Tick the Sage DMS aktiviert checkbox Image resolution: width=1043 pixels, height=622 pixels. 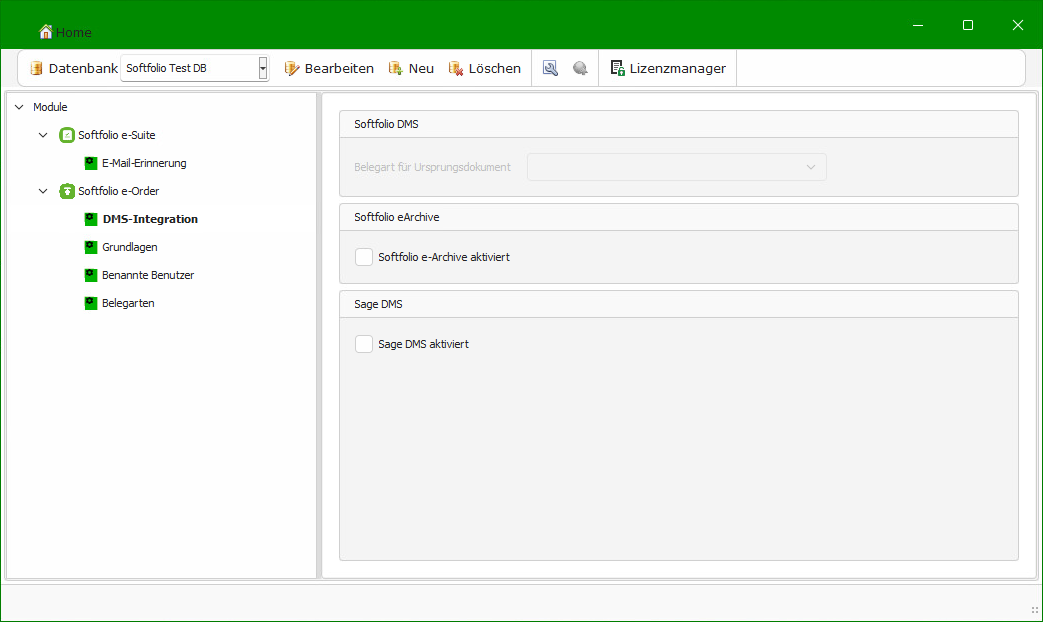[x=364, y=344]
